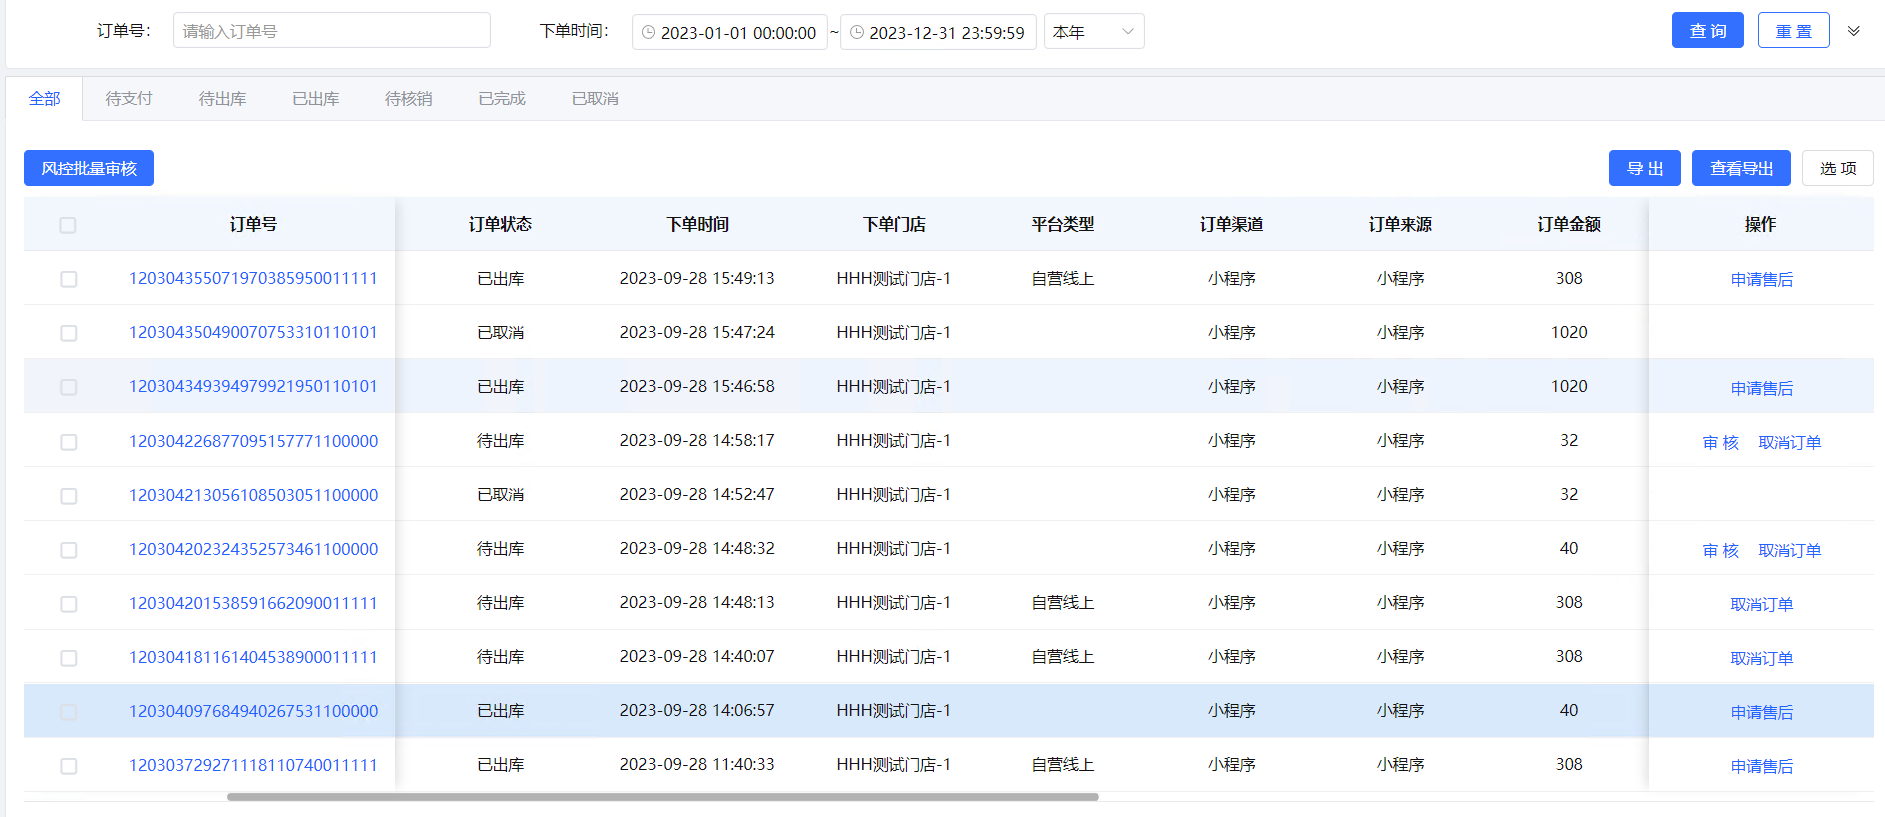This screenshot has width=1885, height=817.
Task: Click the 2023-09-28 15:47:24 time cell
Action: [x=697, y=333]
